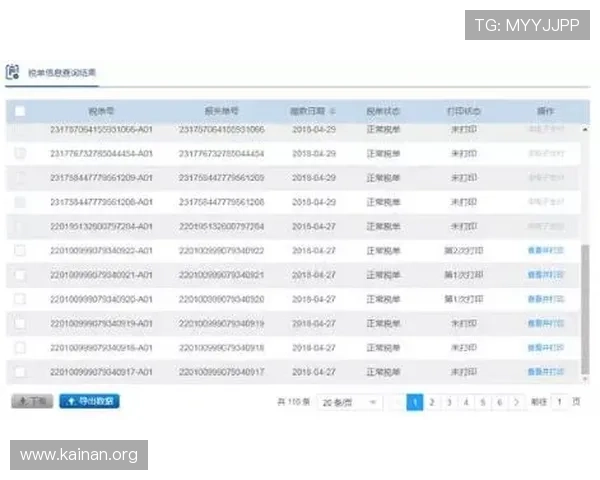Click tax number 220100999079340917-A01

pyautogui.click(x=101, y=372)
